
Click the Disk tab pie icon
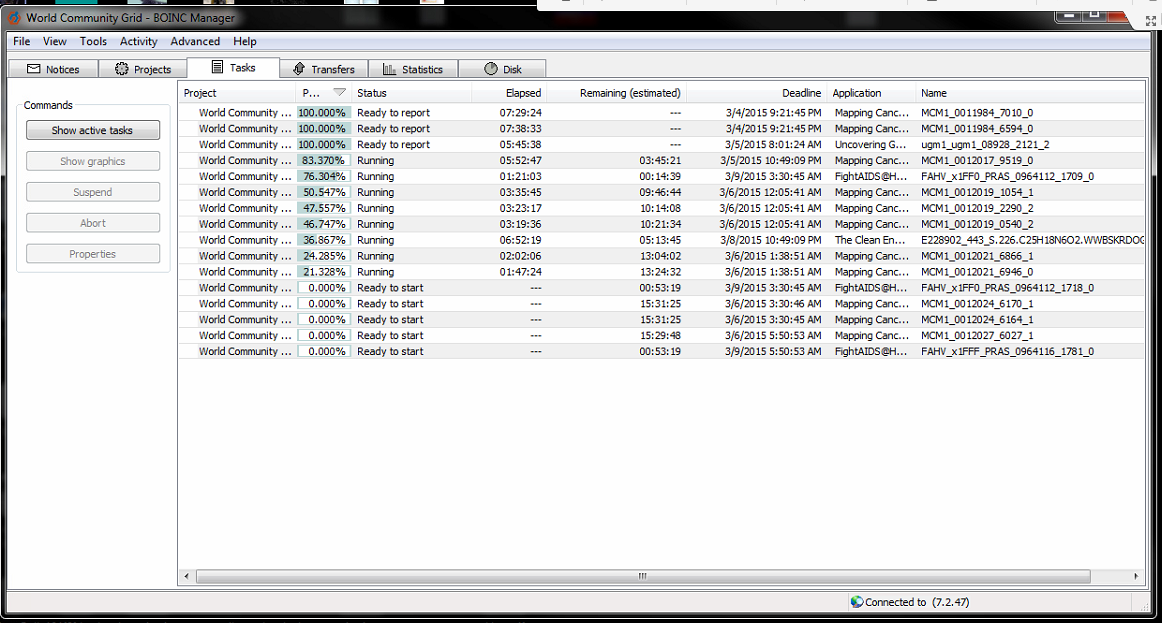[x=491, y=69]
